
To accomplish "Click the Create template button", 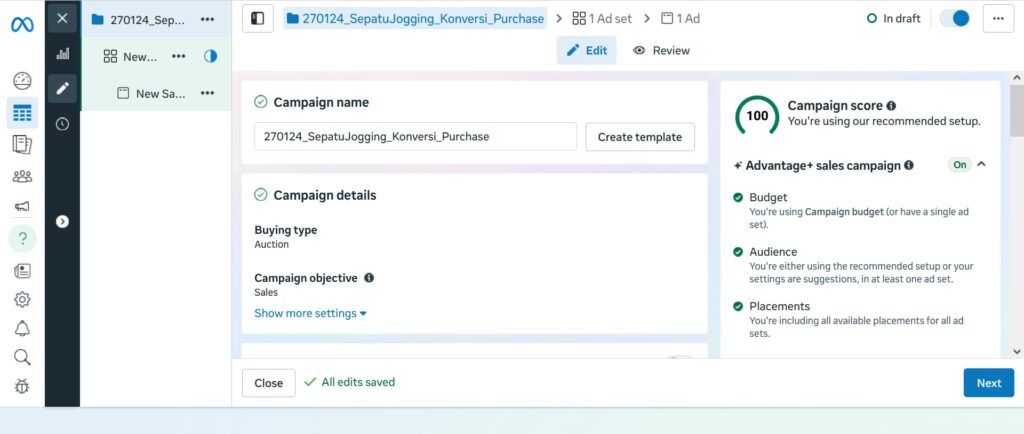I will click(x=640, y=136).
